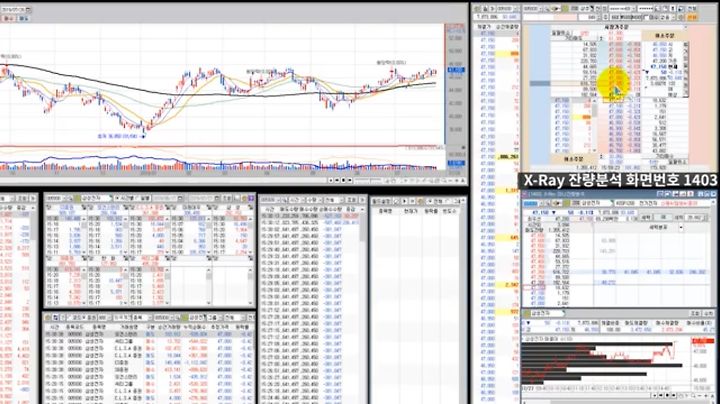Open the stock code dropdown in the X-Ray window toolbar
720x404 pixels.
click(x=541, y=203)
